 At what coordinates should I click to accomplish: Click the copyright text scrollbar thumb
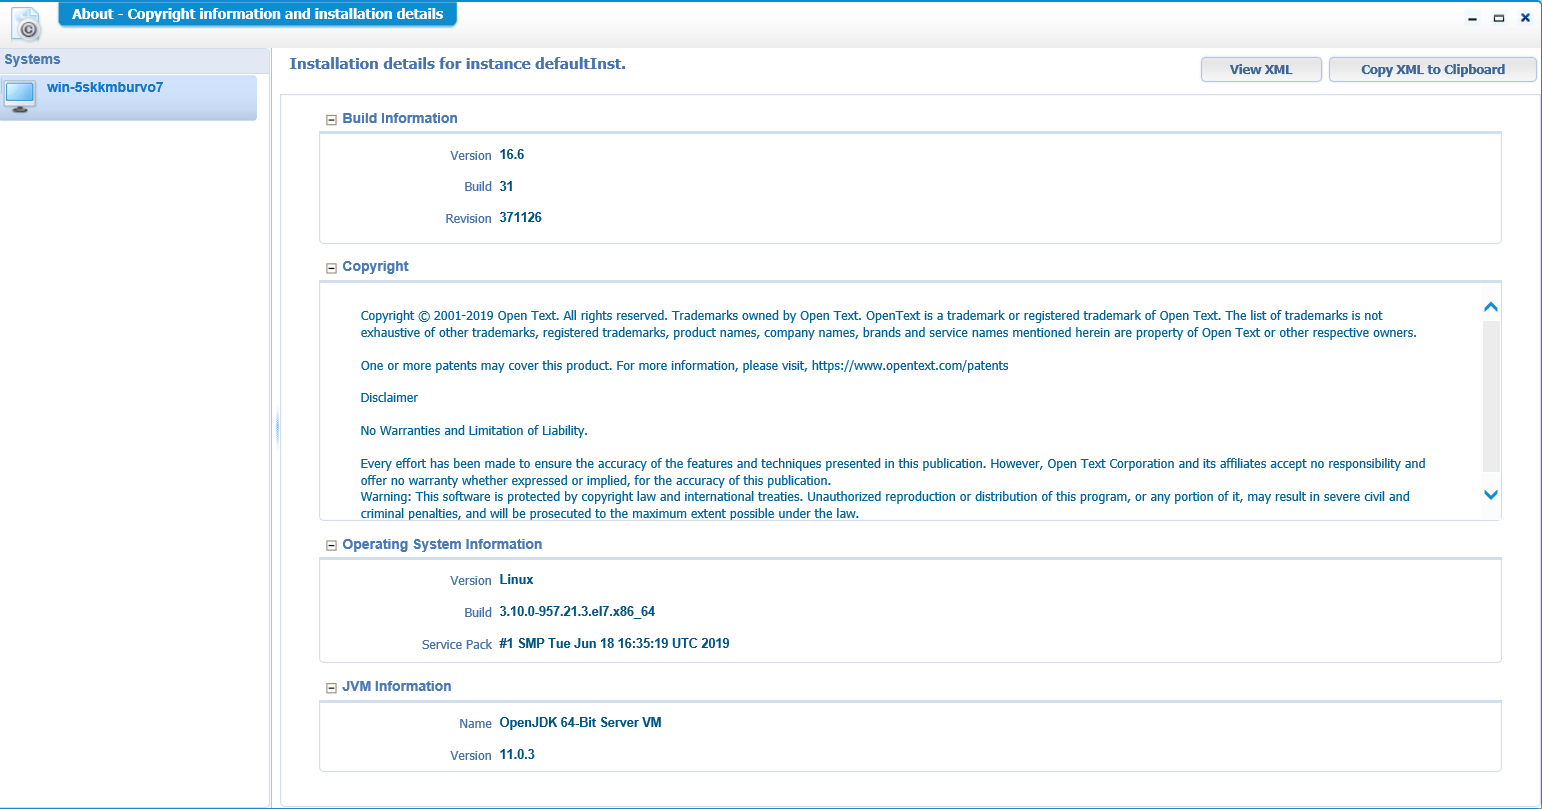pyautogui.click(x=1490, y=396)
